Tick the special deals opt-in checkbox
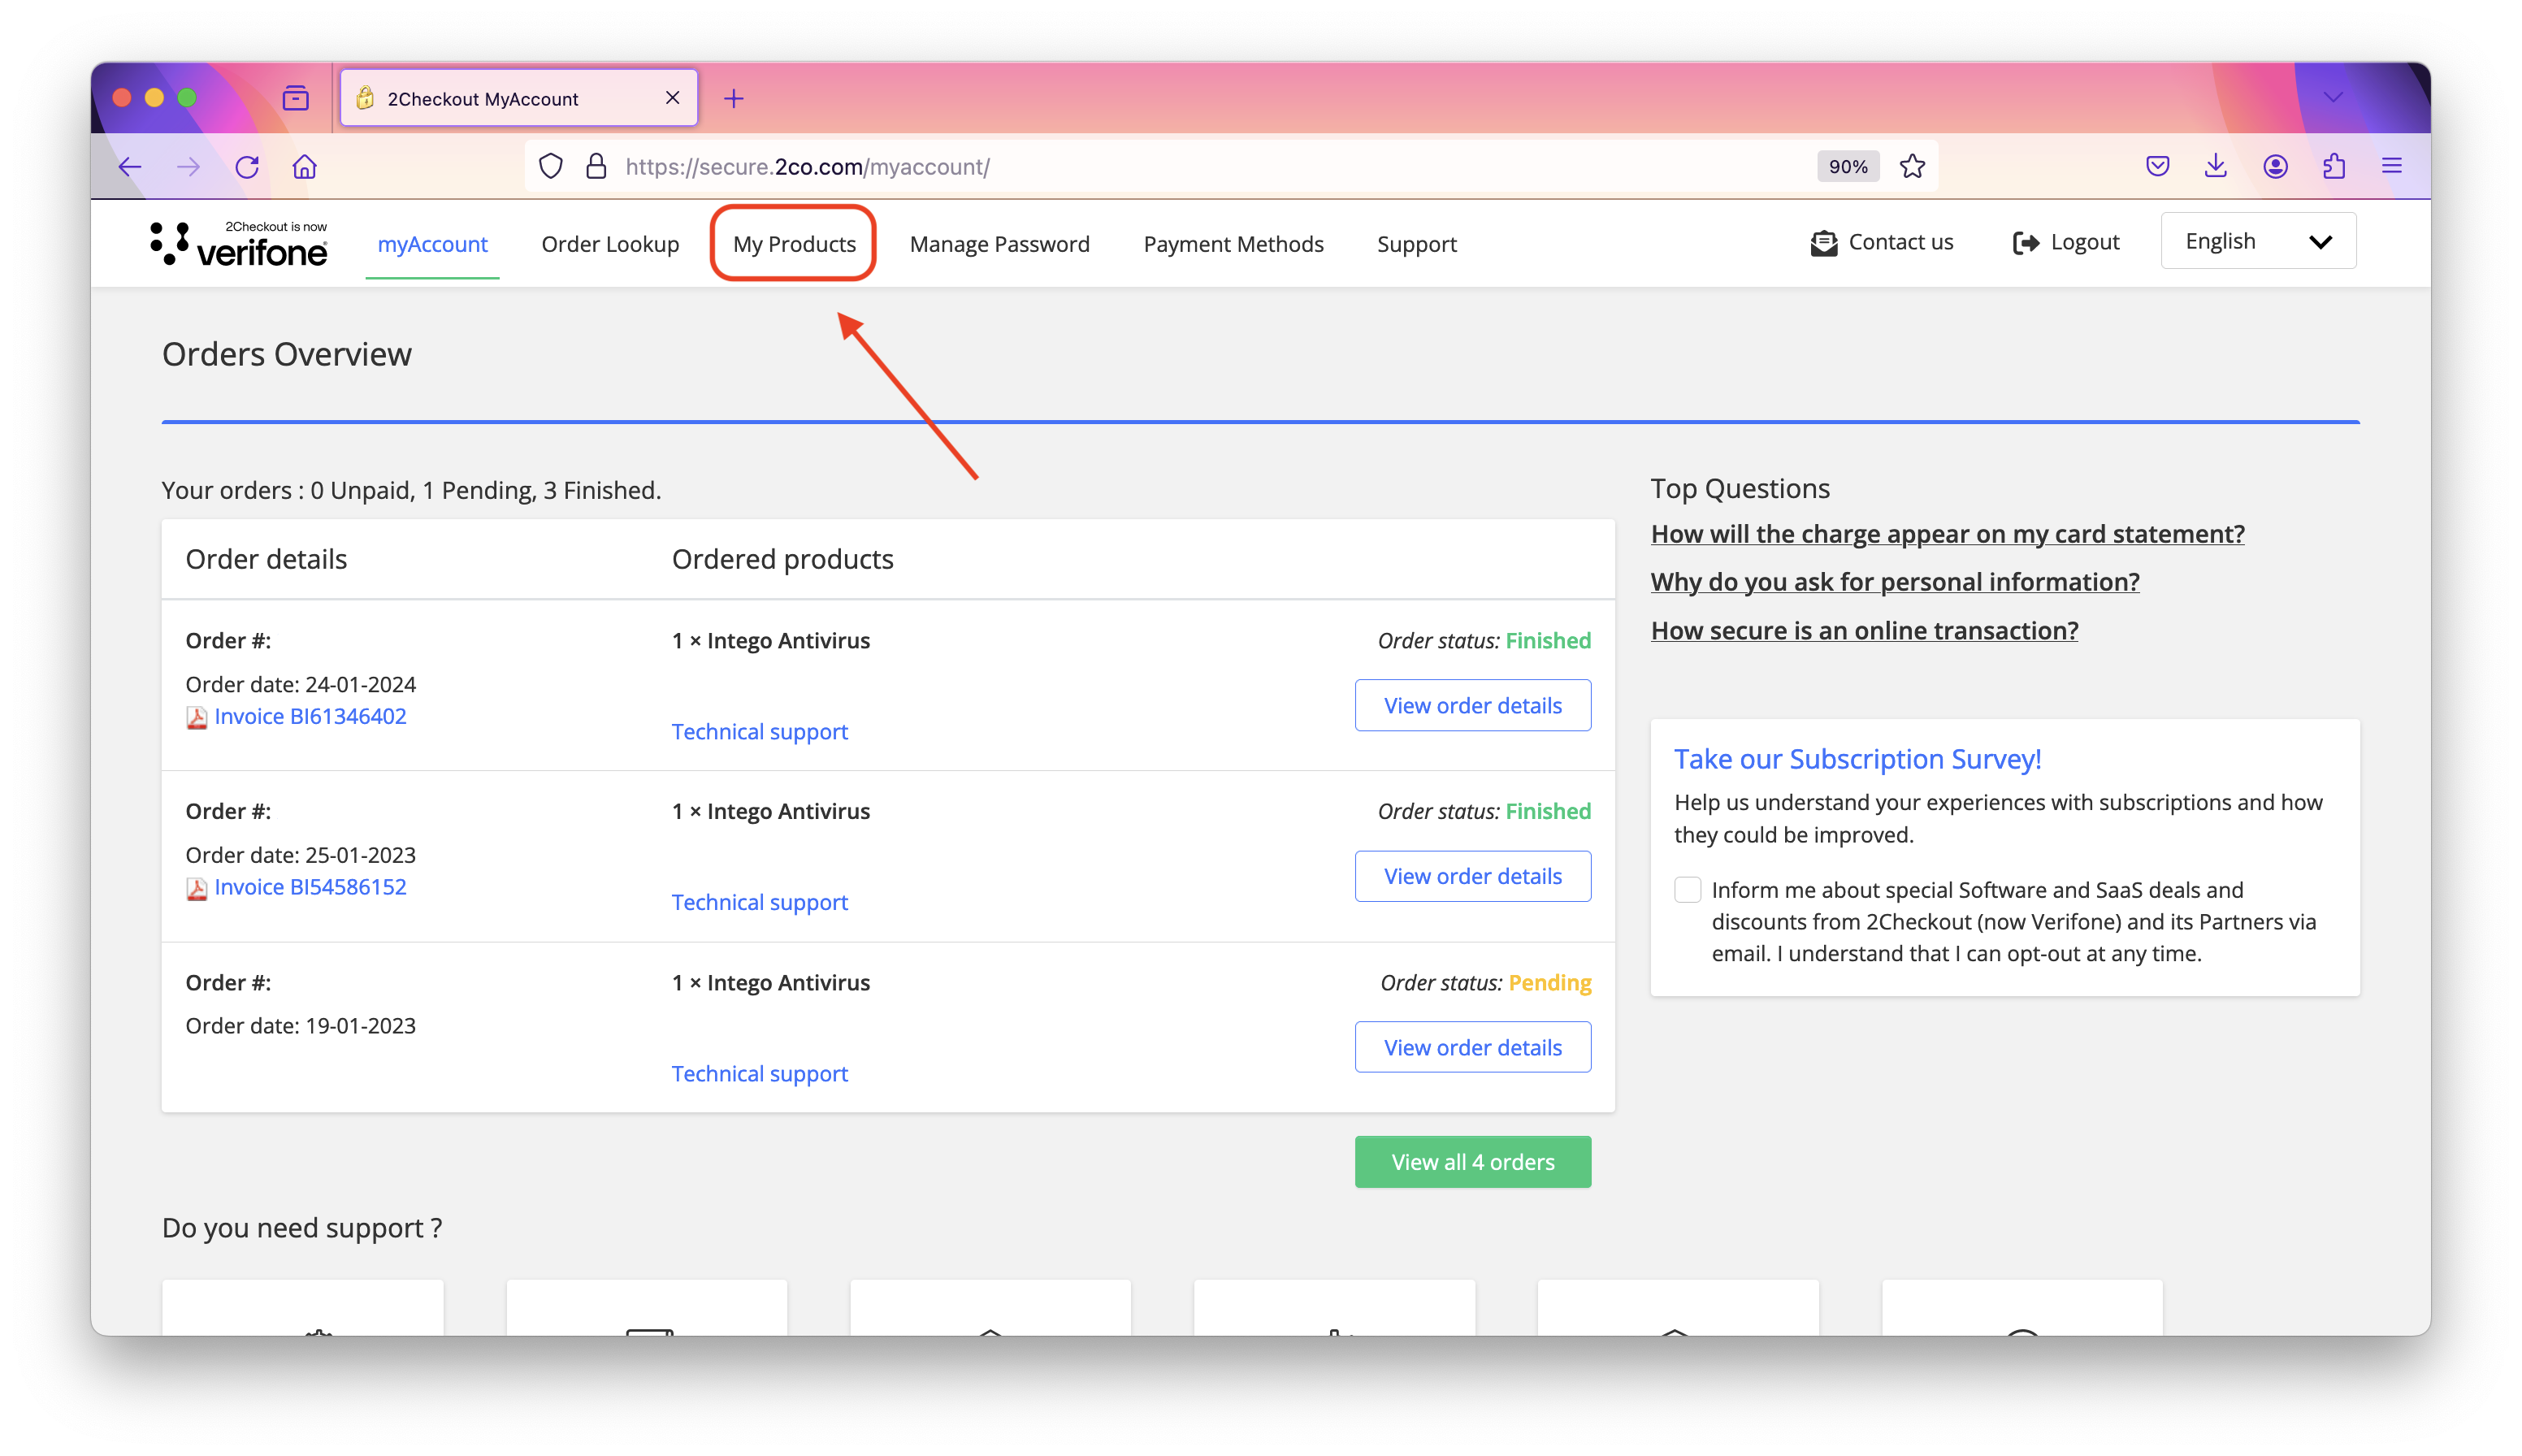 point(1687,890)
